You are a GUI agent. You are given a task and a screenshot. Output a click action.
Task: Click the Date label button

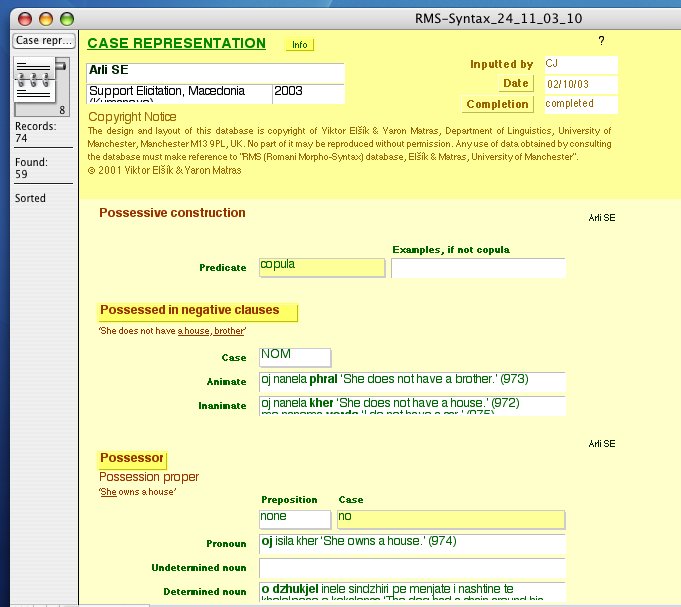pos(516,83)
